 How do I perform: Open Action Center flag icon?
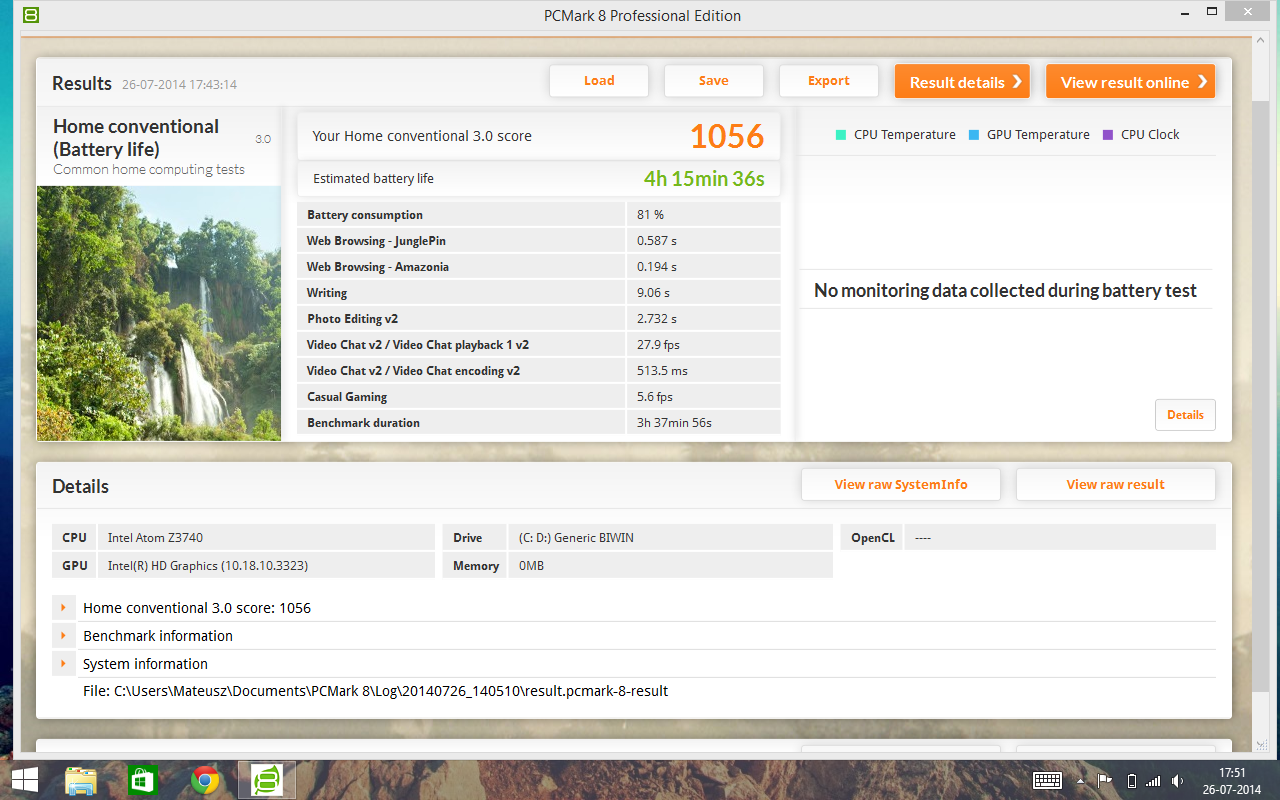[x=1105, y=781]
